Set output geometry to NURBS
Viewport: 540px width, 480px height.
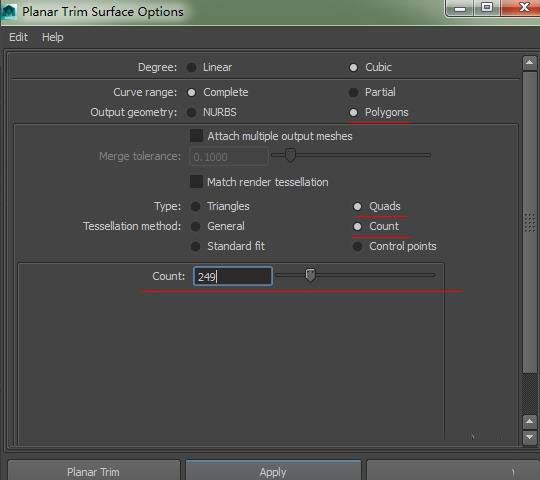pos(191,112)
